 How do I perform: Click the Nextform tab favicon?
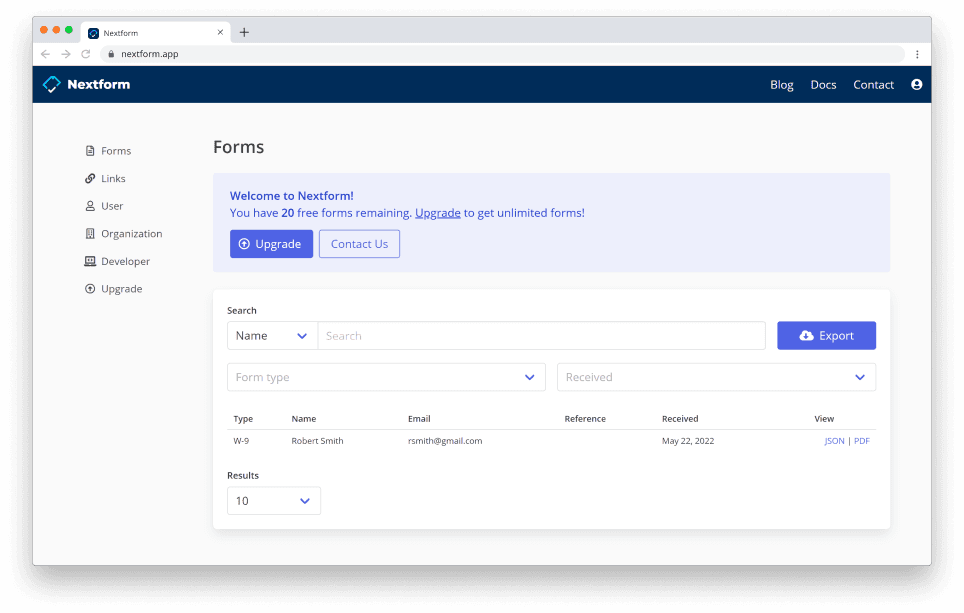tap(93, 33)
